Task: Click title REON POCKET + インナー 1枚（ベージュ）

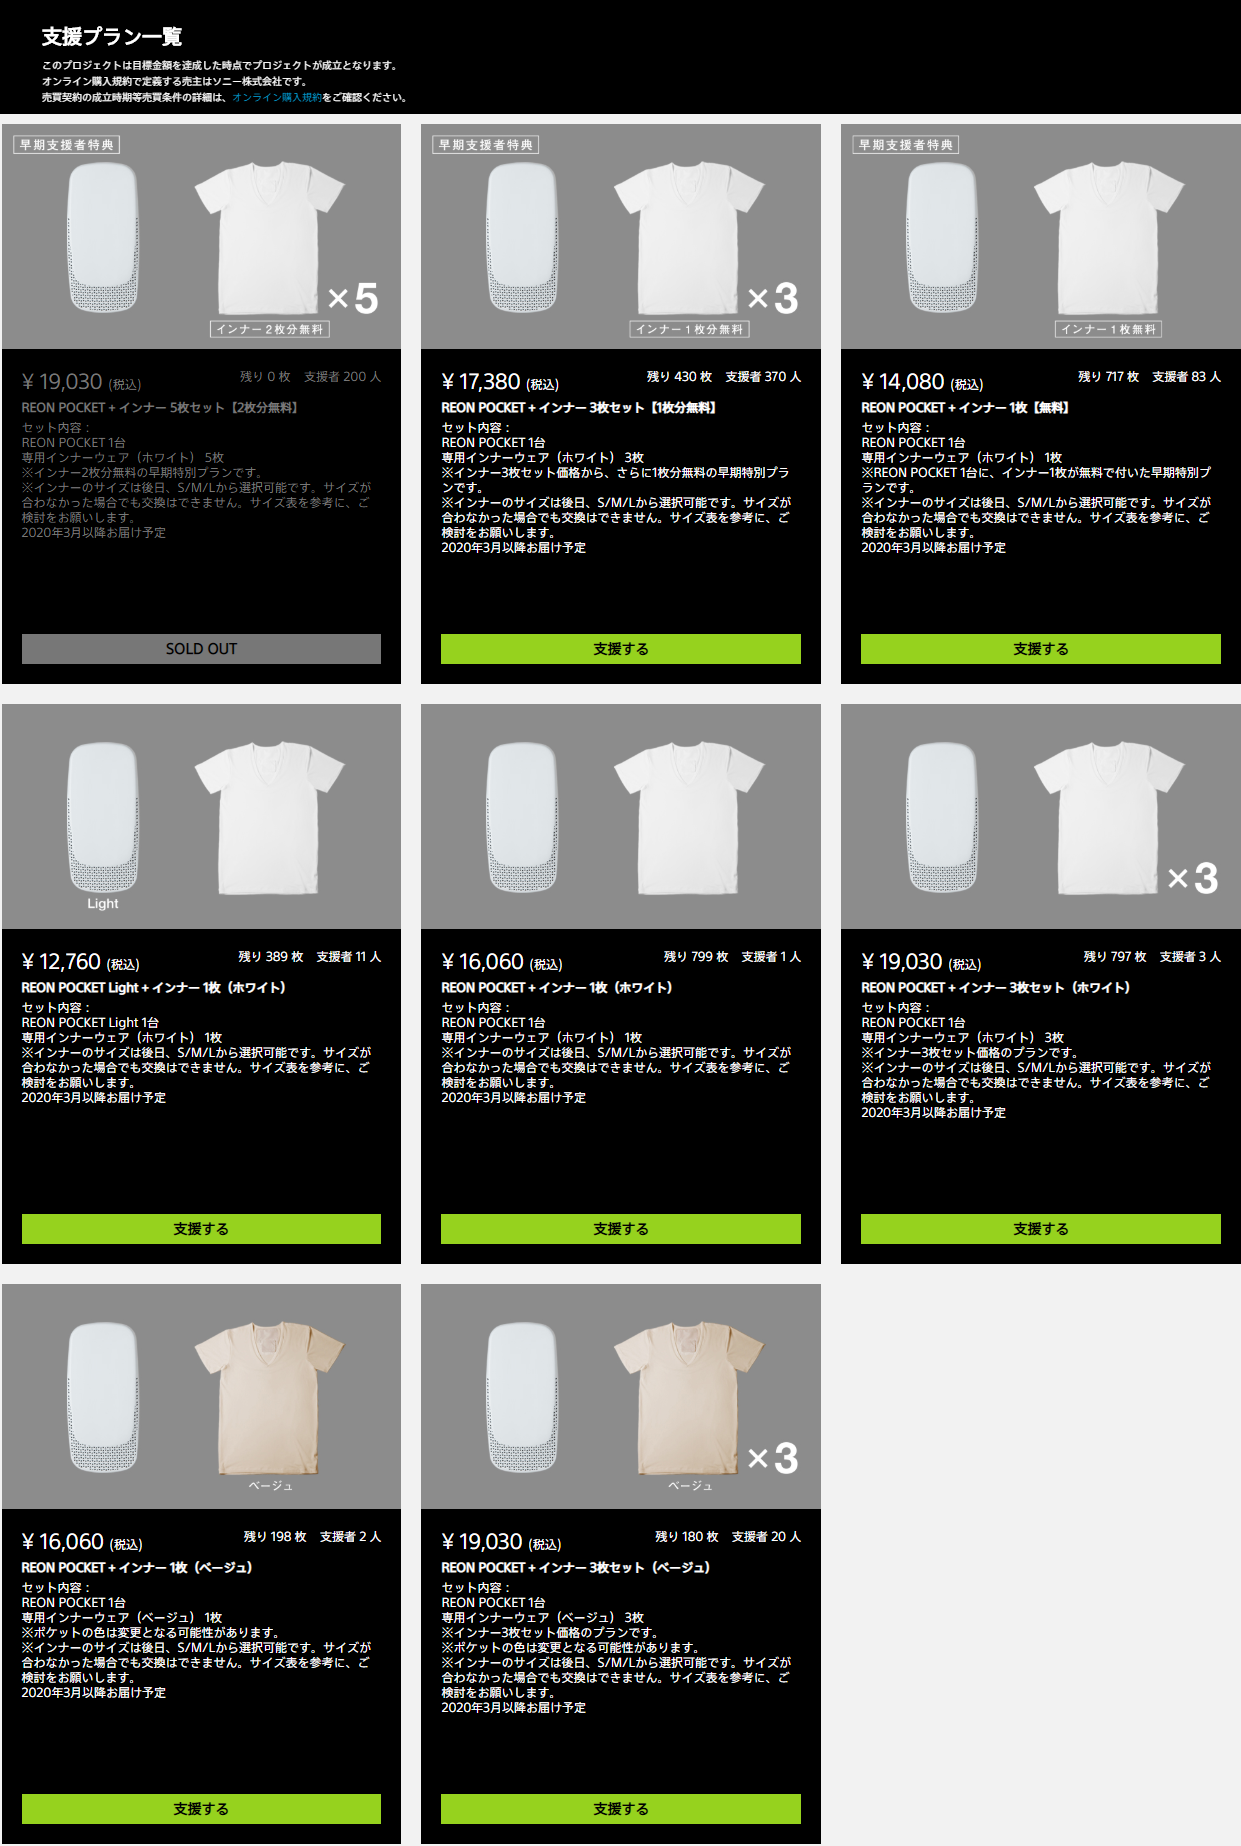Action: pyautogui.click(x=137, y=1568)
